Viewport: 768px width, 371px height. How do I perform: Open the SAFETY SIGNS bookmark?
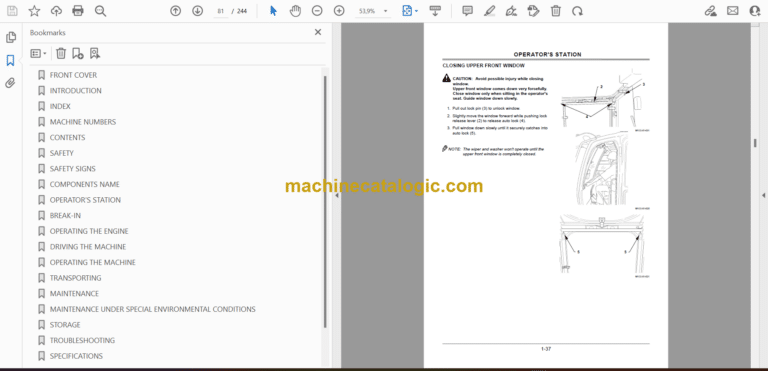72,169
